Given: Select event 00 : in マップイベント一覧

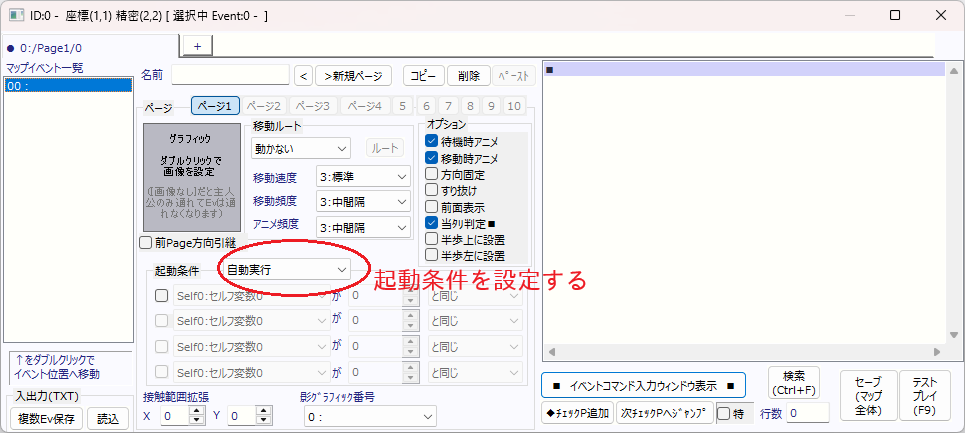Looking at the screenshot, I should pos(68,86).
